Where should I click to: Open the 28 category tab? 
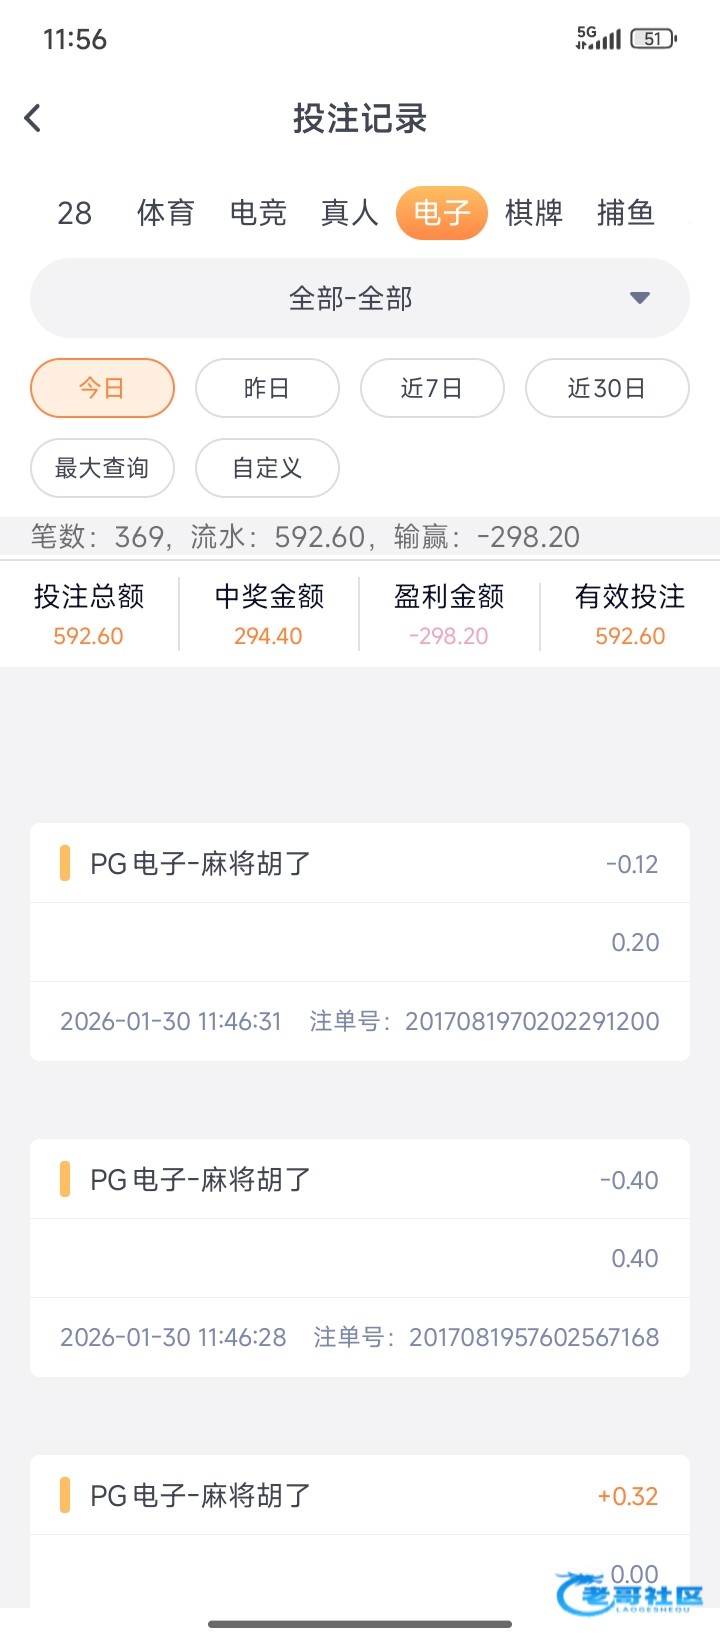coord(75,213)
